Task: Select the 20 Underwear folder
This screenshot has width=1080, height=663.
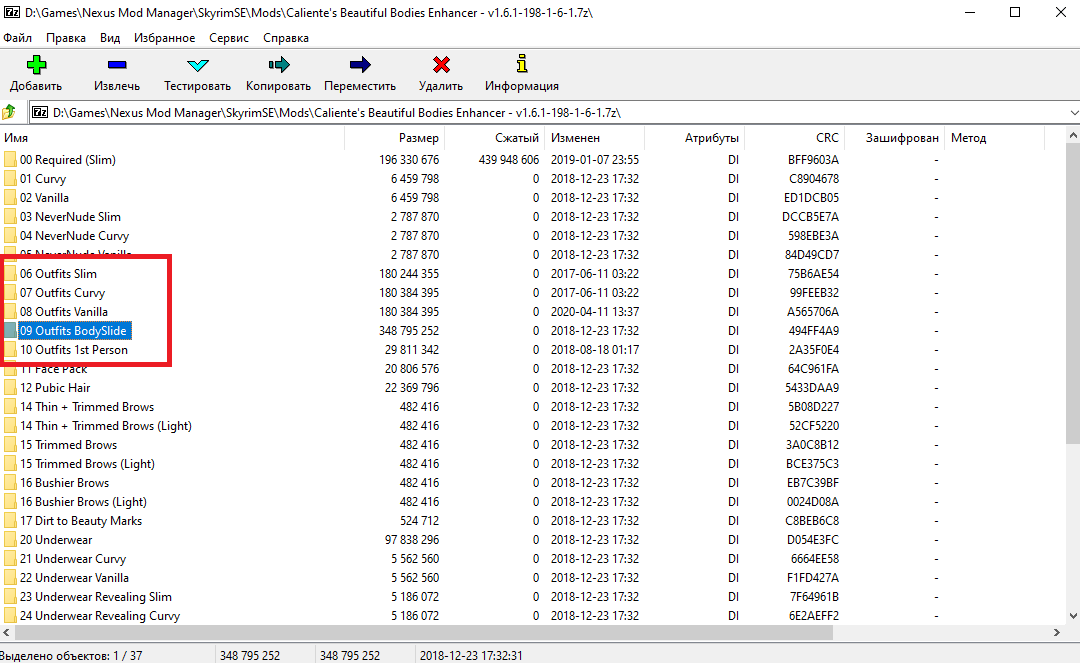Action: (55, 540)
